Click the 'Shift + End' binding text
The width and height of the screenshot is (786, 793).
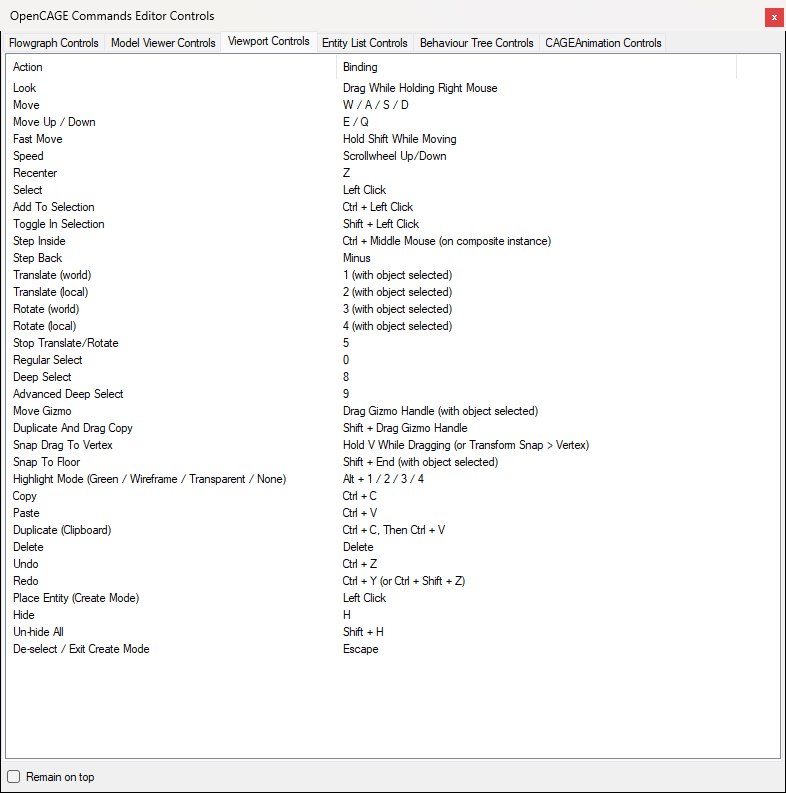(x=420, y=462)
